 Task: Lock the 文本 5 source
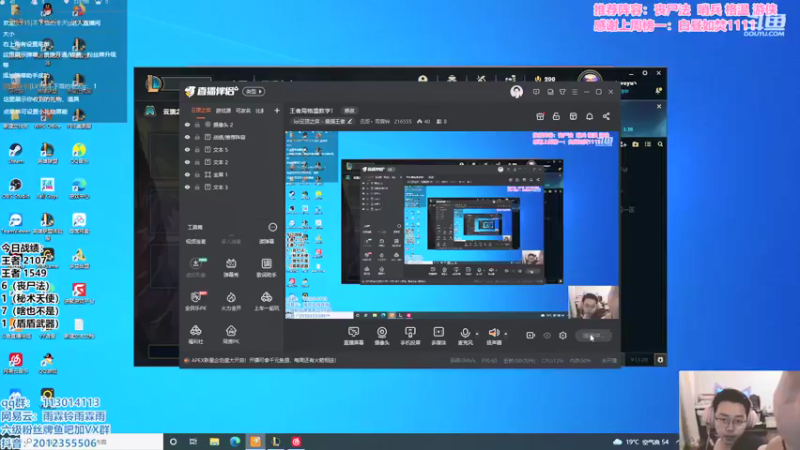pyautogui.click(x=197, y=149)
